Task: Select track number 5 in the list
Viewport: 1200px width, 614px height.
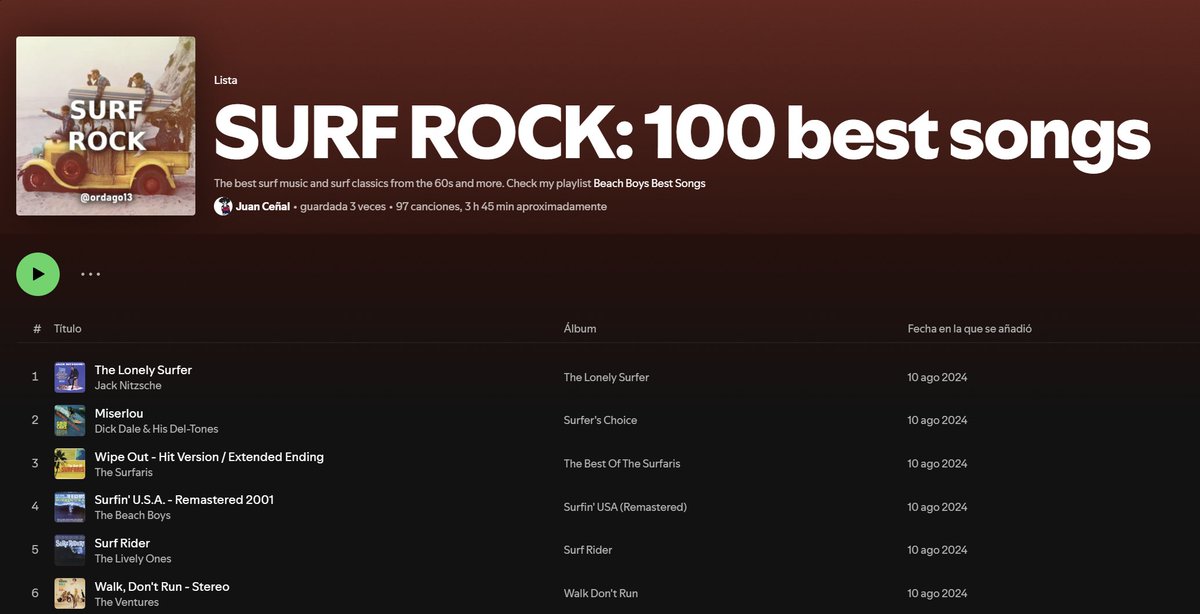Action: click(35, 551)
